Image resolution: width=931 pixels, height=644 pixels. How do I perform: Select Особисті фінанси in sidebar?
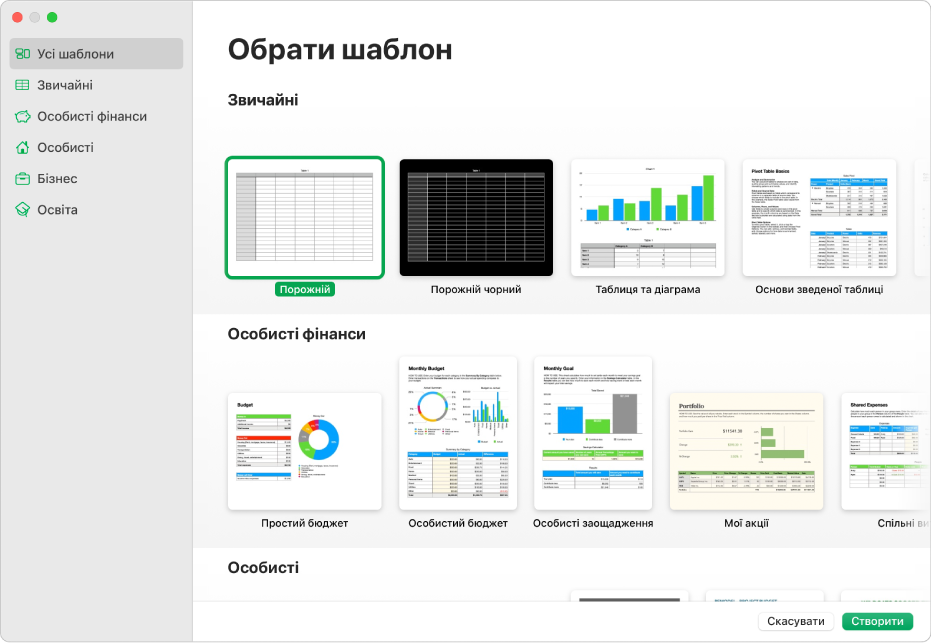(96, 116)
